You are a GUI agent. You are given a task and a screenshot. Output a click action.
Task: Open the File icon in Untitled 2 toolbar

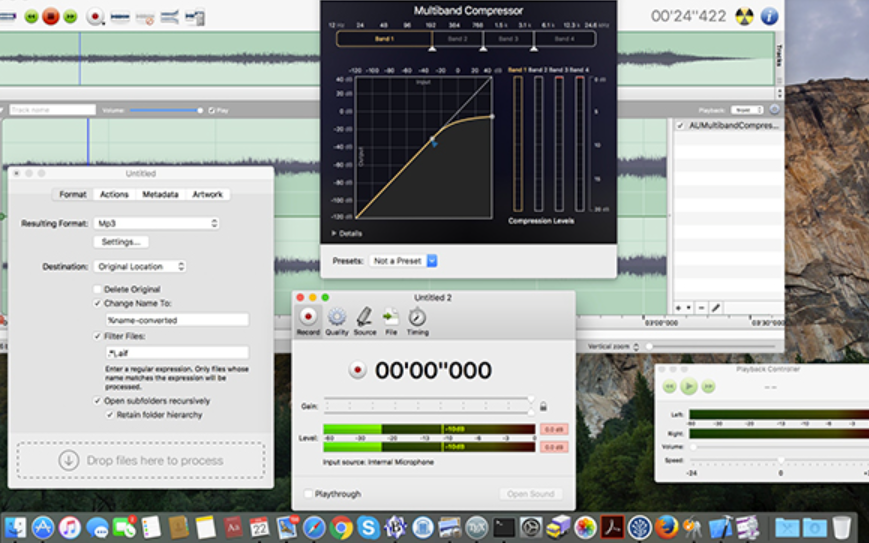click(391, 321)
